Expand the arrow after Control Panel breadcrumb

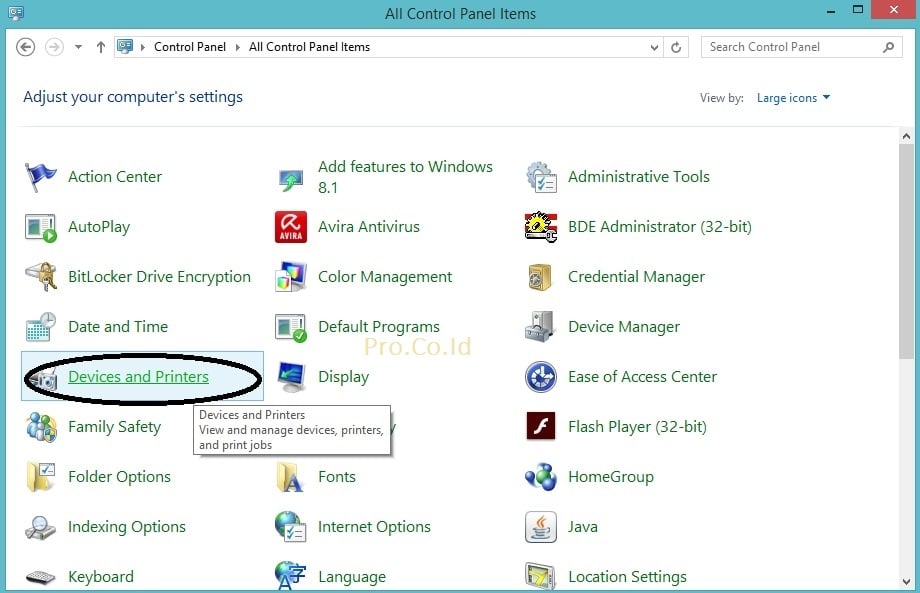coord(238,47)
